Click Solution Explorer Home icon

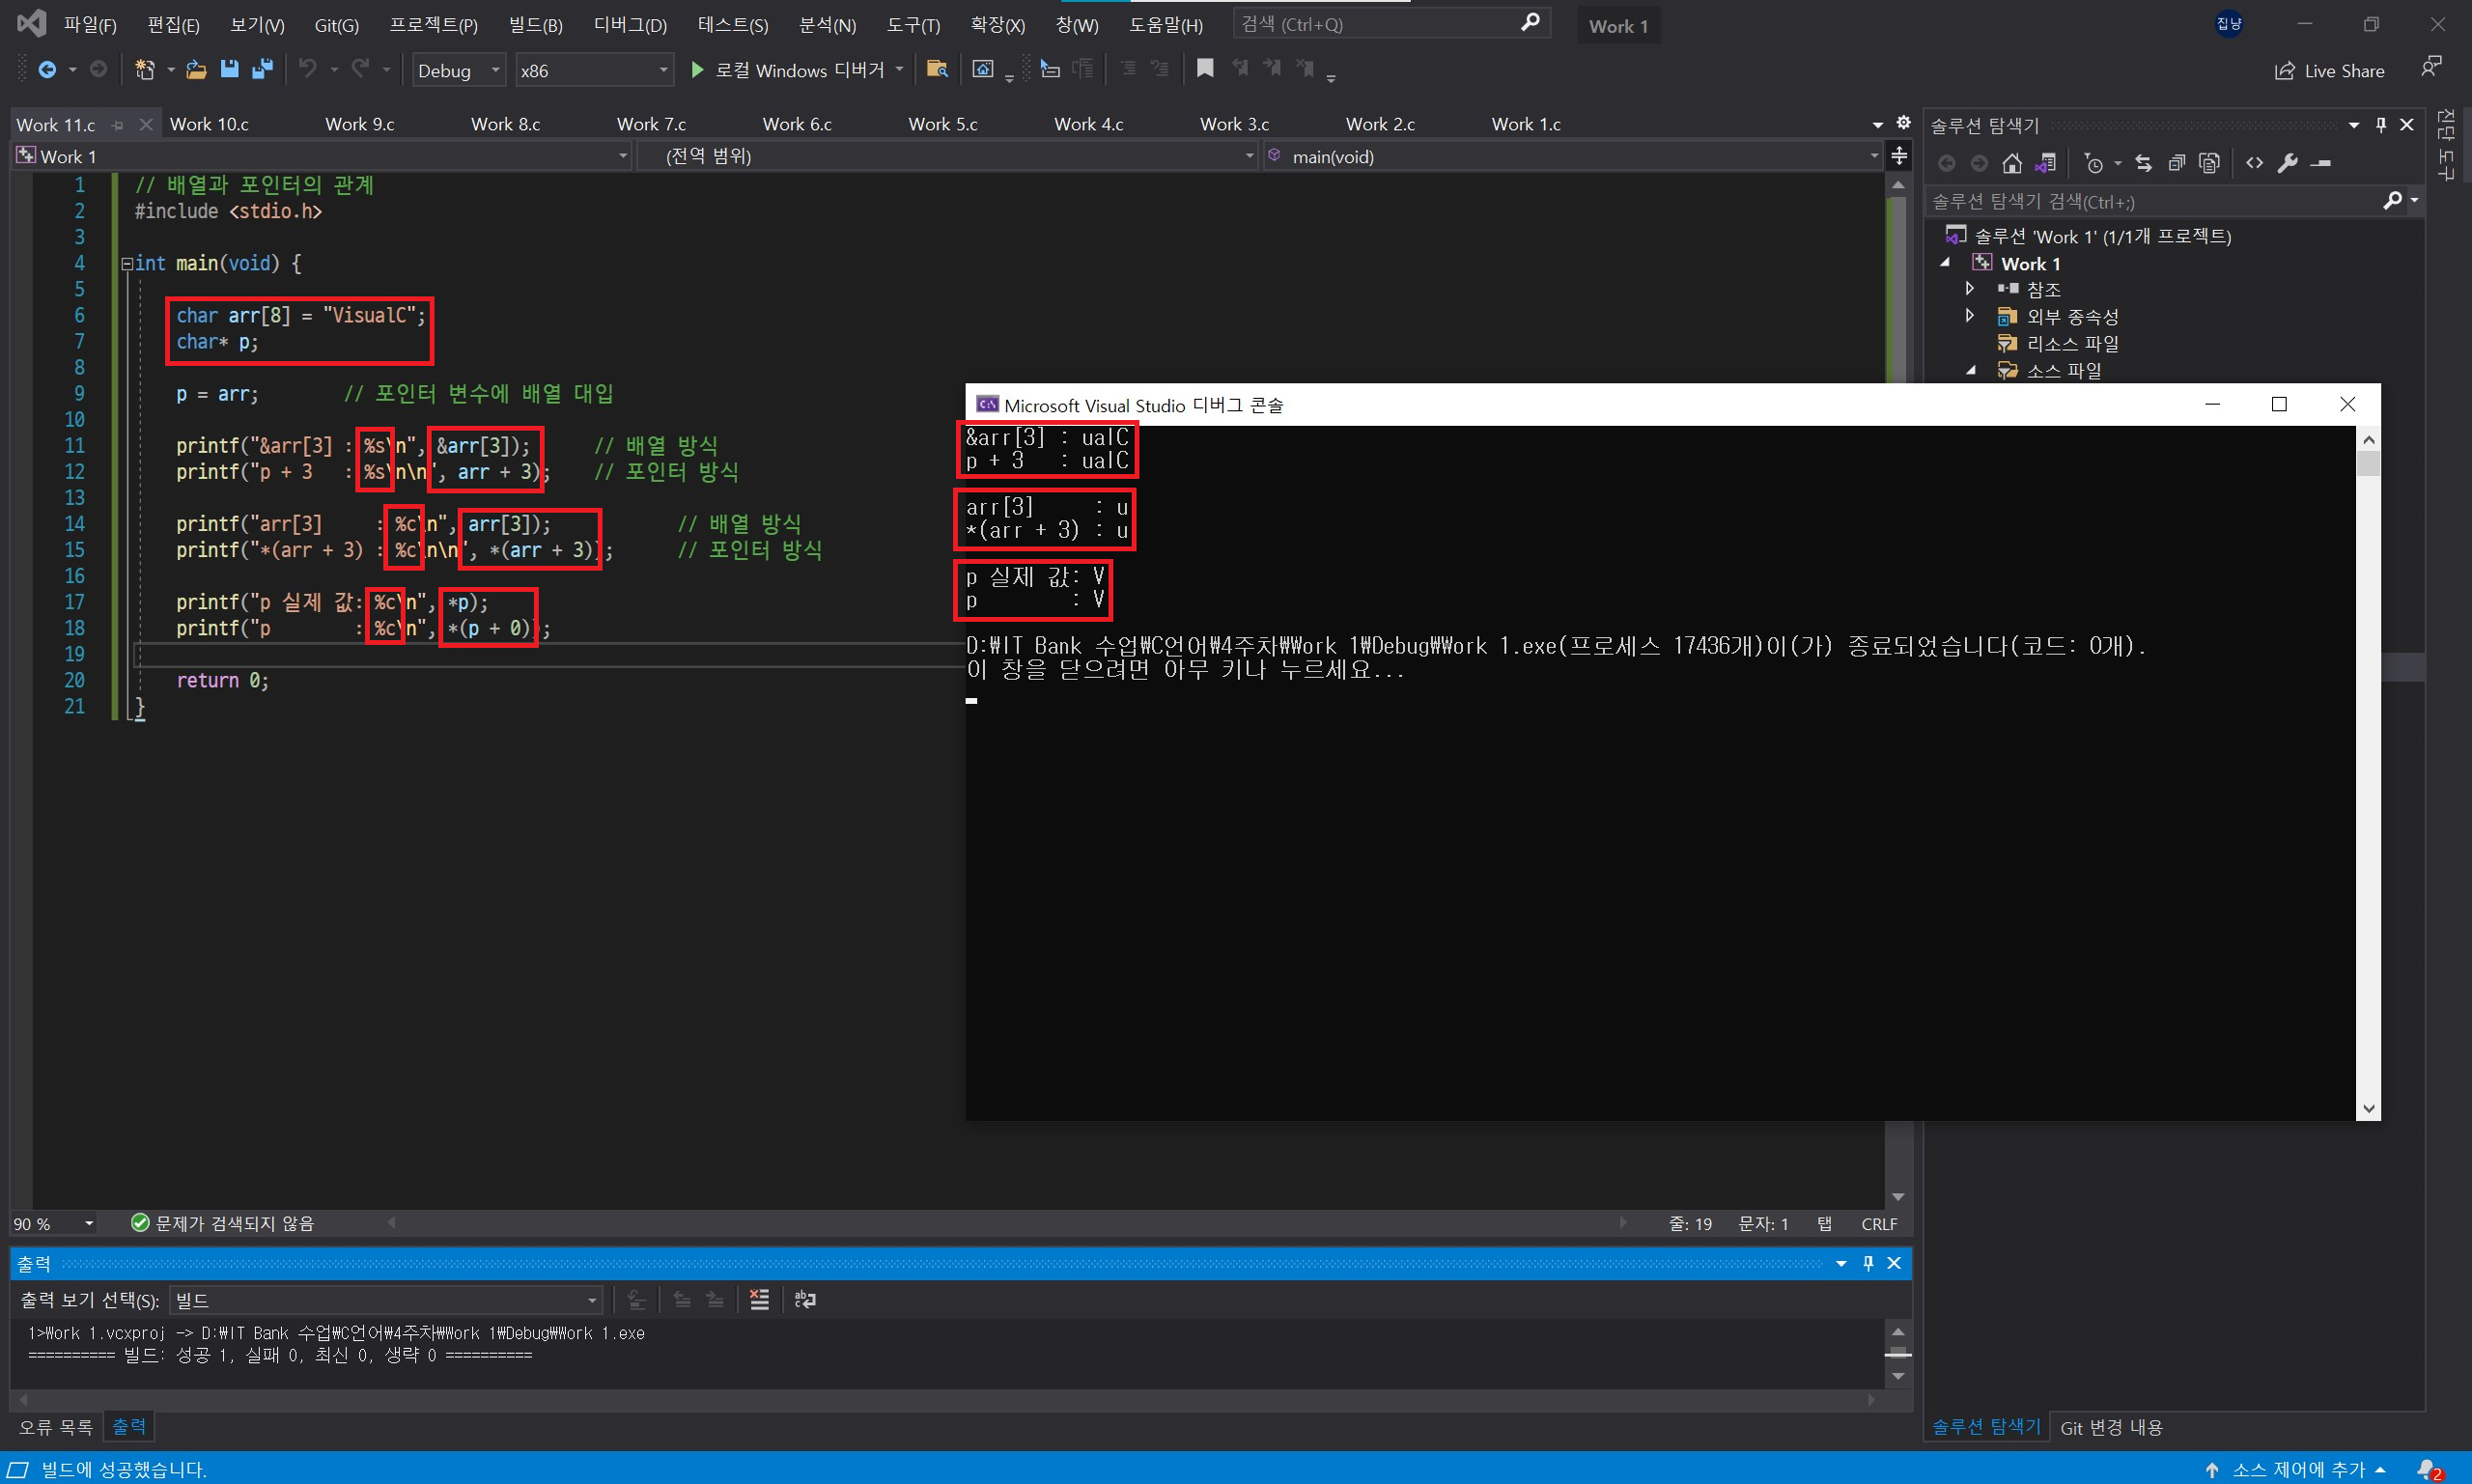coord(2012,163)
